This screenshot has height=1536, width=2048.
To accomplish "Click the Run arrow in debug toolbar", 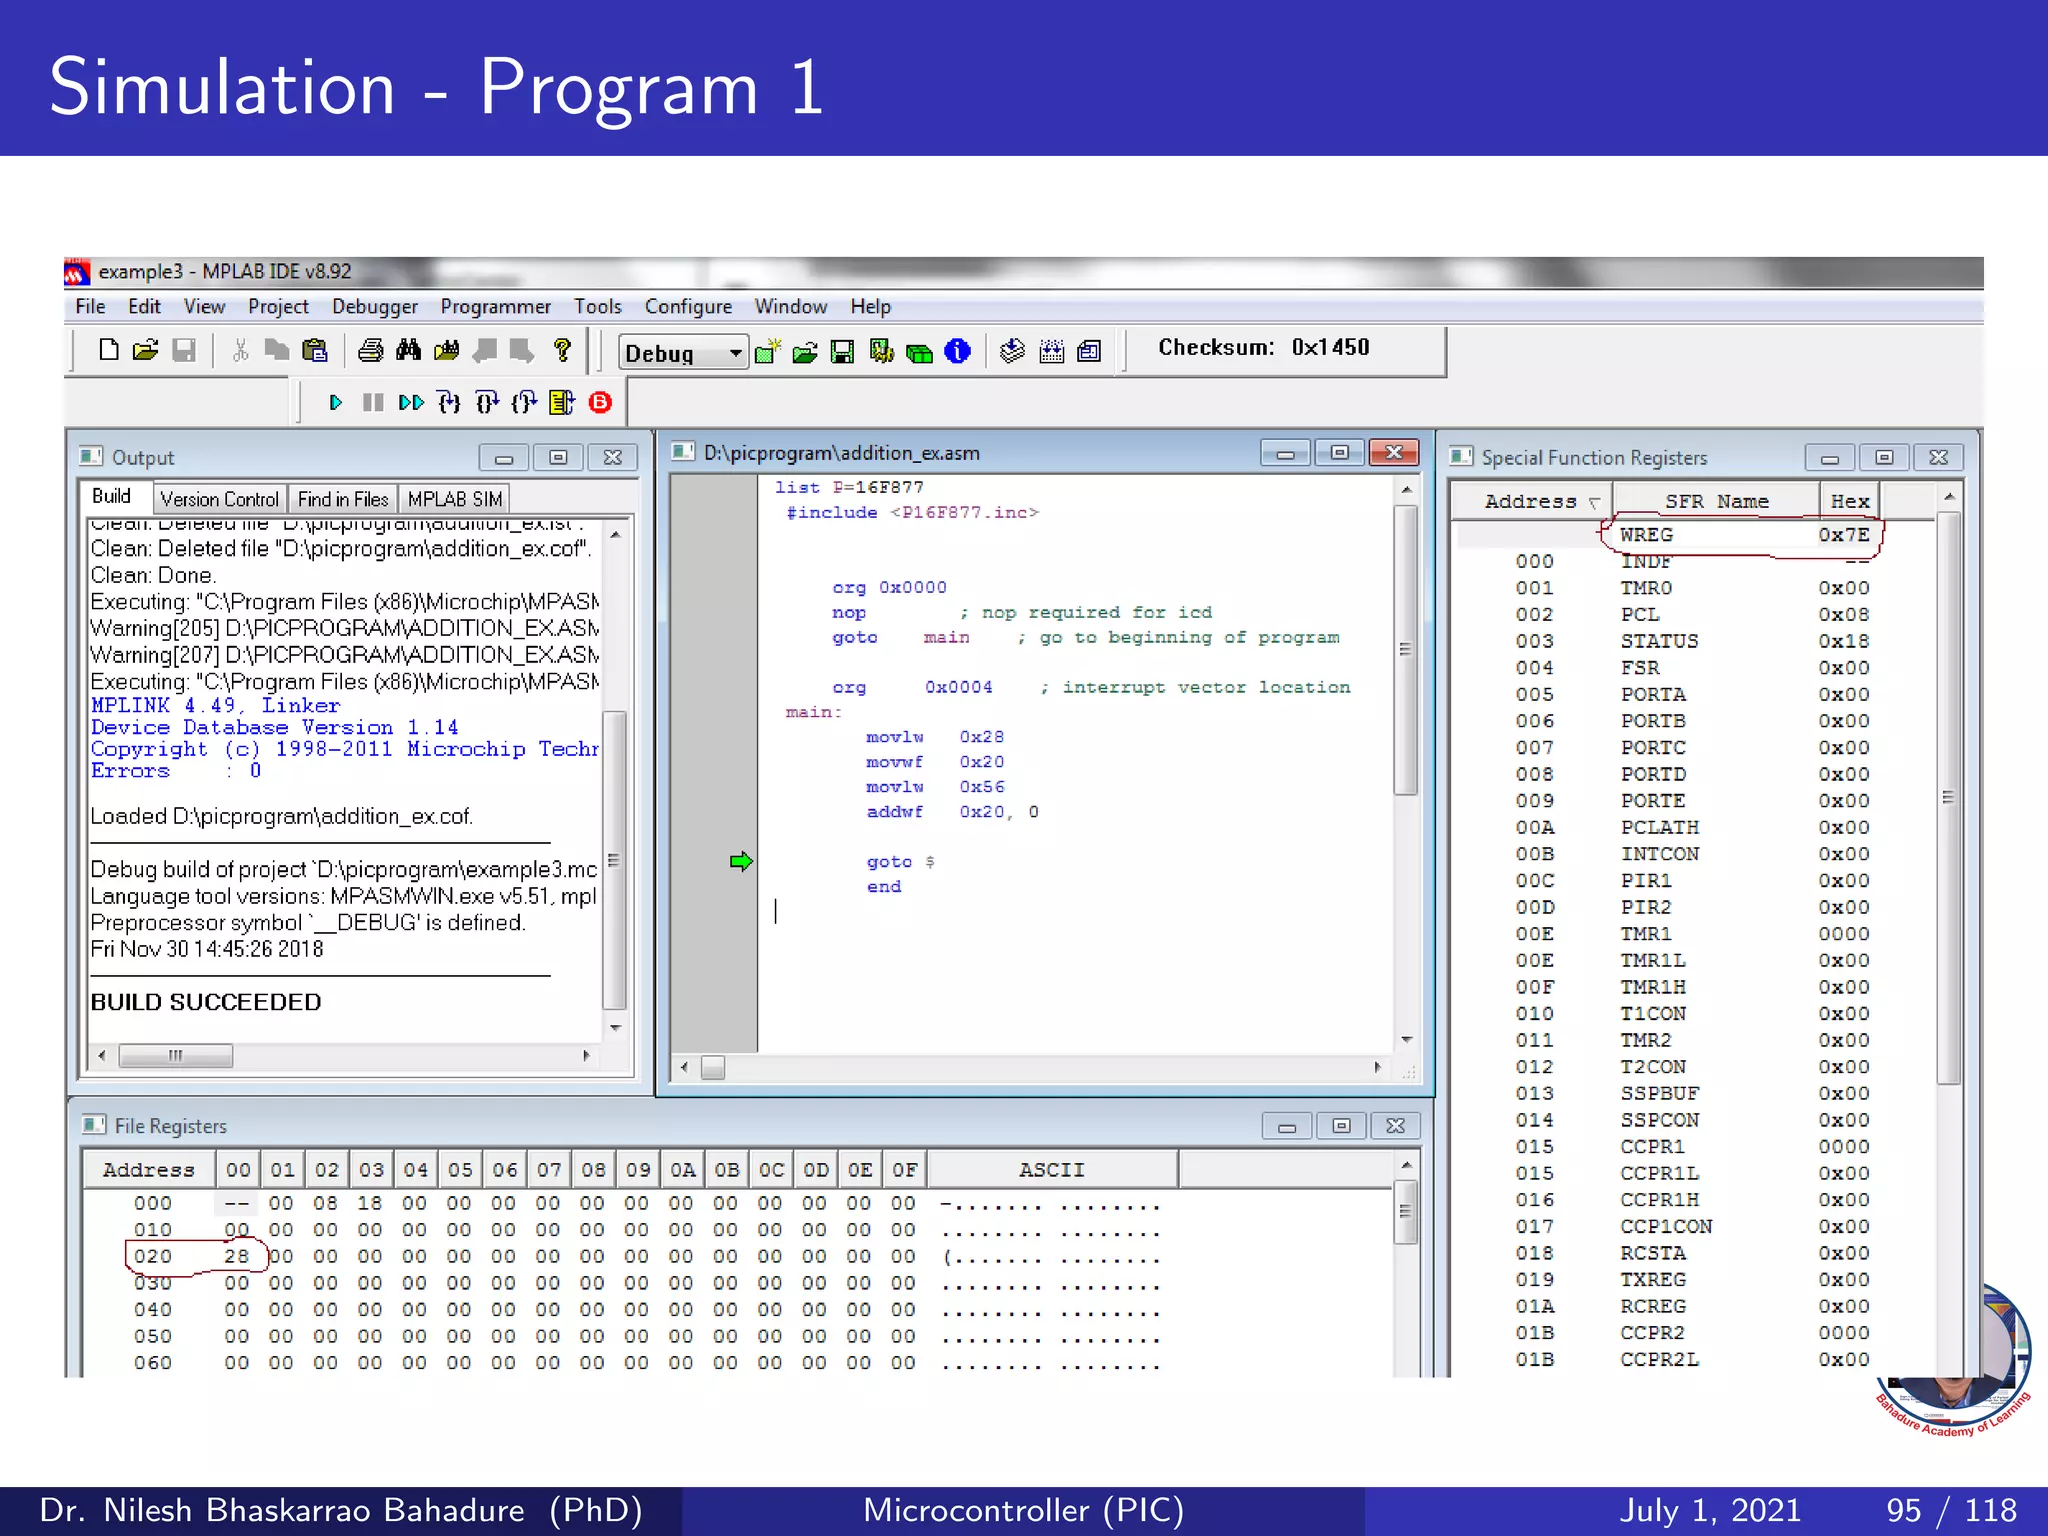I will point(336,402).
